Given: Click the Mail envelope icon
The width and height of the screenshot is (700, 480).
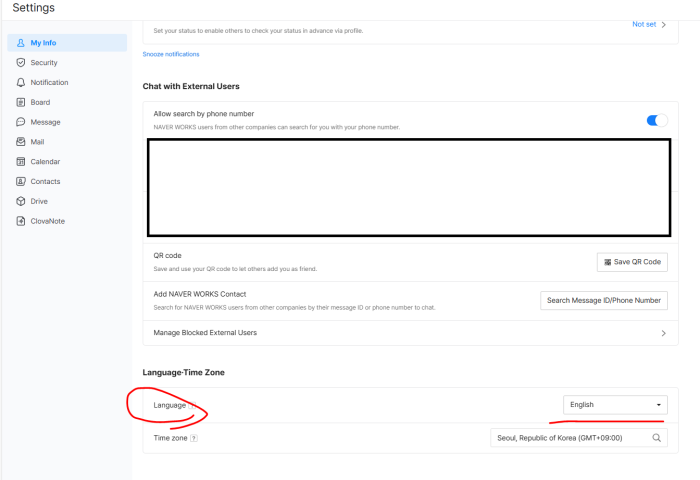Looking at the screenshot, I should coord(20,142).
